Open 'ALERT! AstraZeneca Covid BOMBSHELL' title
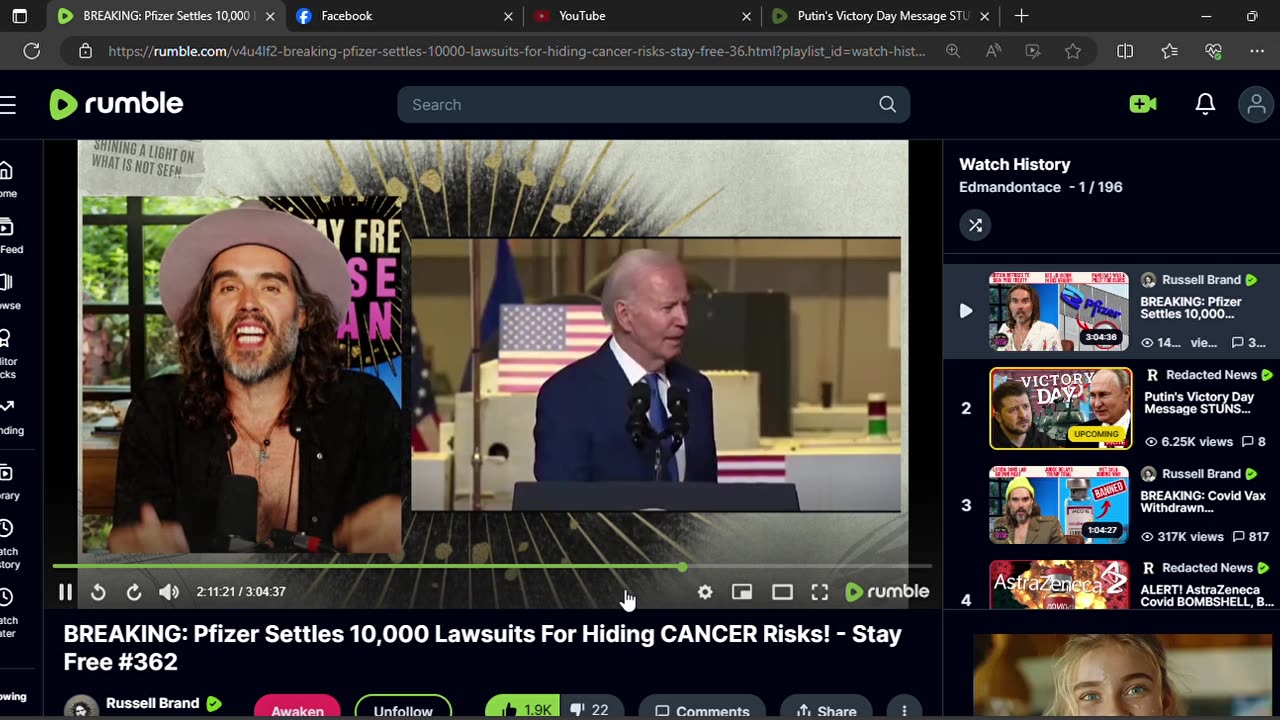Image resolution: width=1280 pixels, height=720 pixels. pos(1207,594)
